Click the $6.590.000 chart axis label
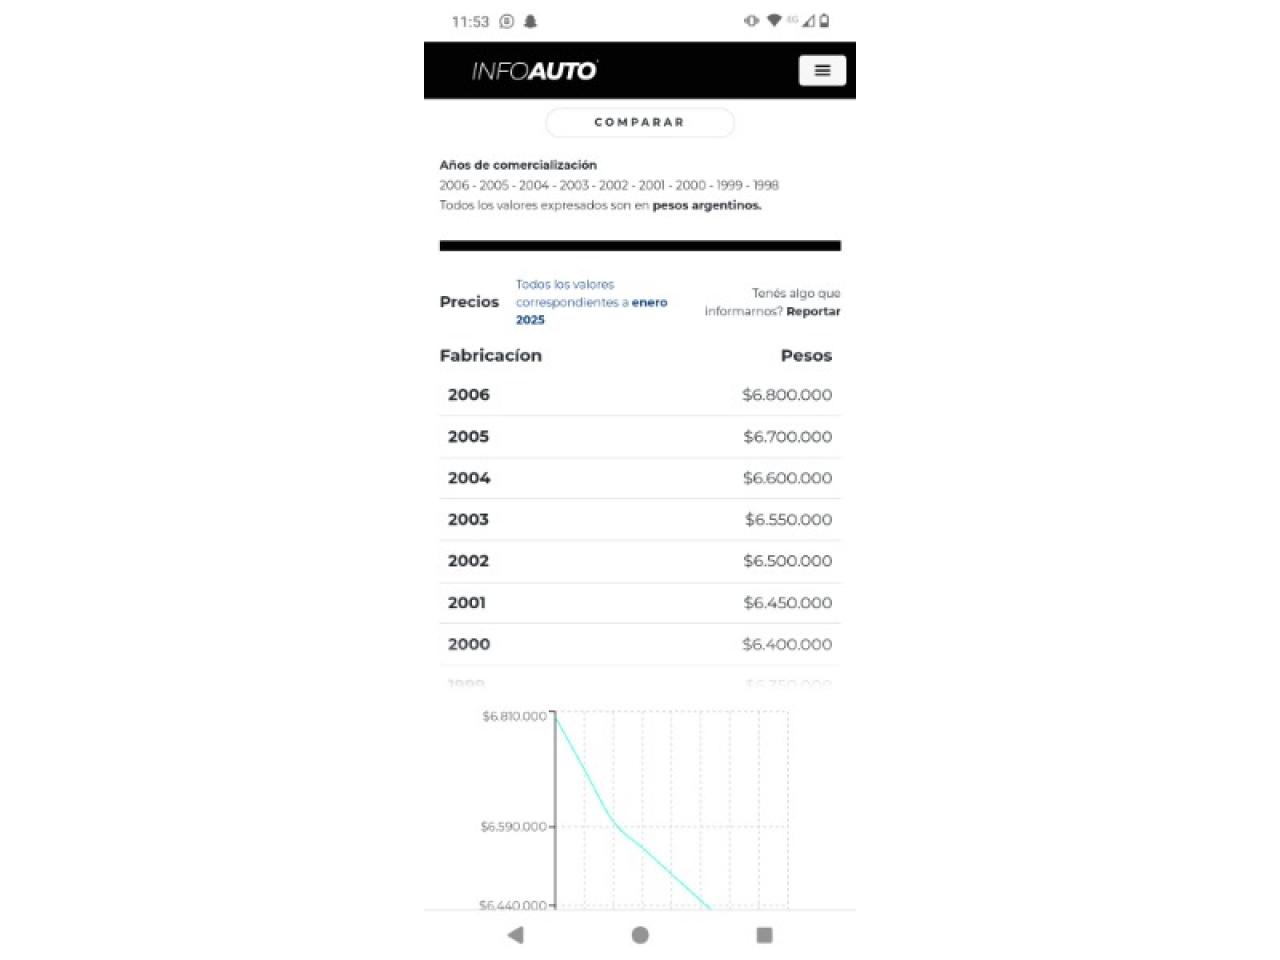Screen dimensions: 1280x960 [x=514, y=827]
